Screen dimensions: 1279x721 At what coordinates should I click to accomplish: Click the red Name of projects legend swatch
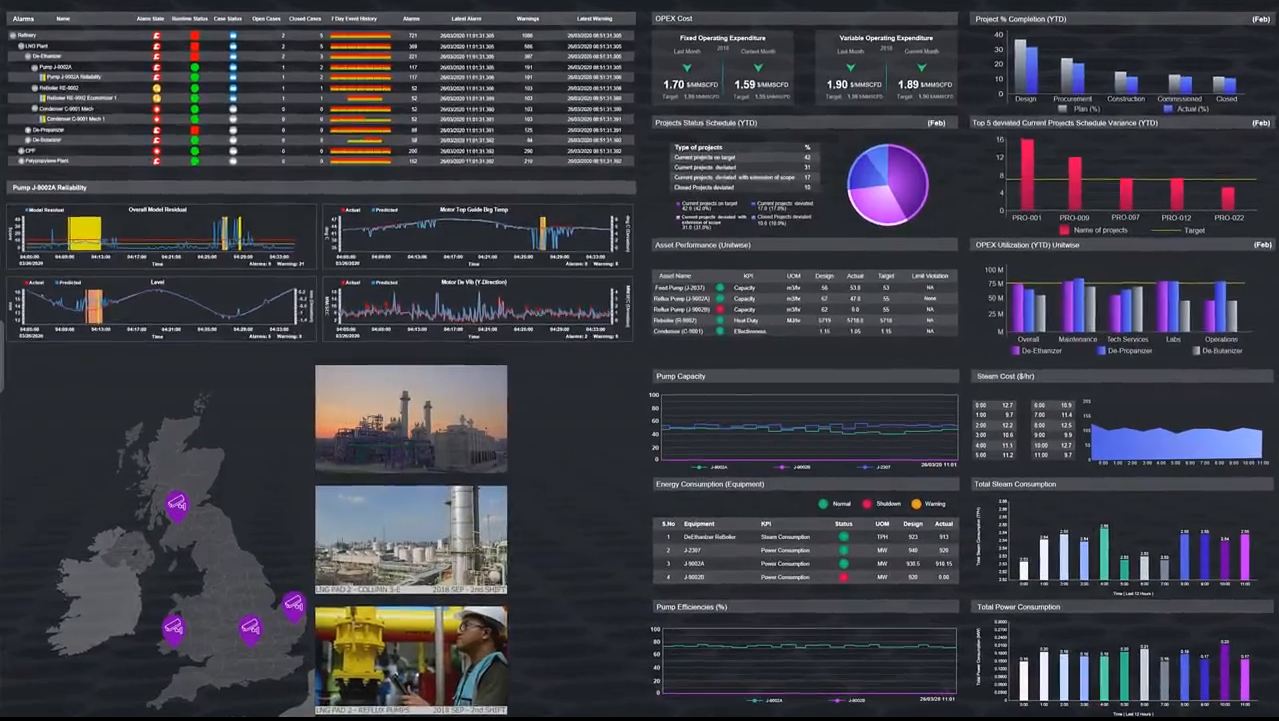pos(1064,231)
